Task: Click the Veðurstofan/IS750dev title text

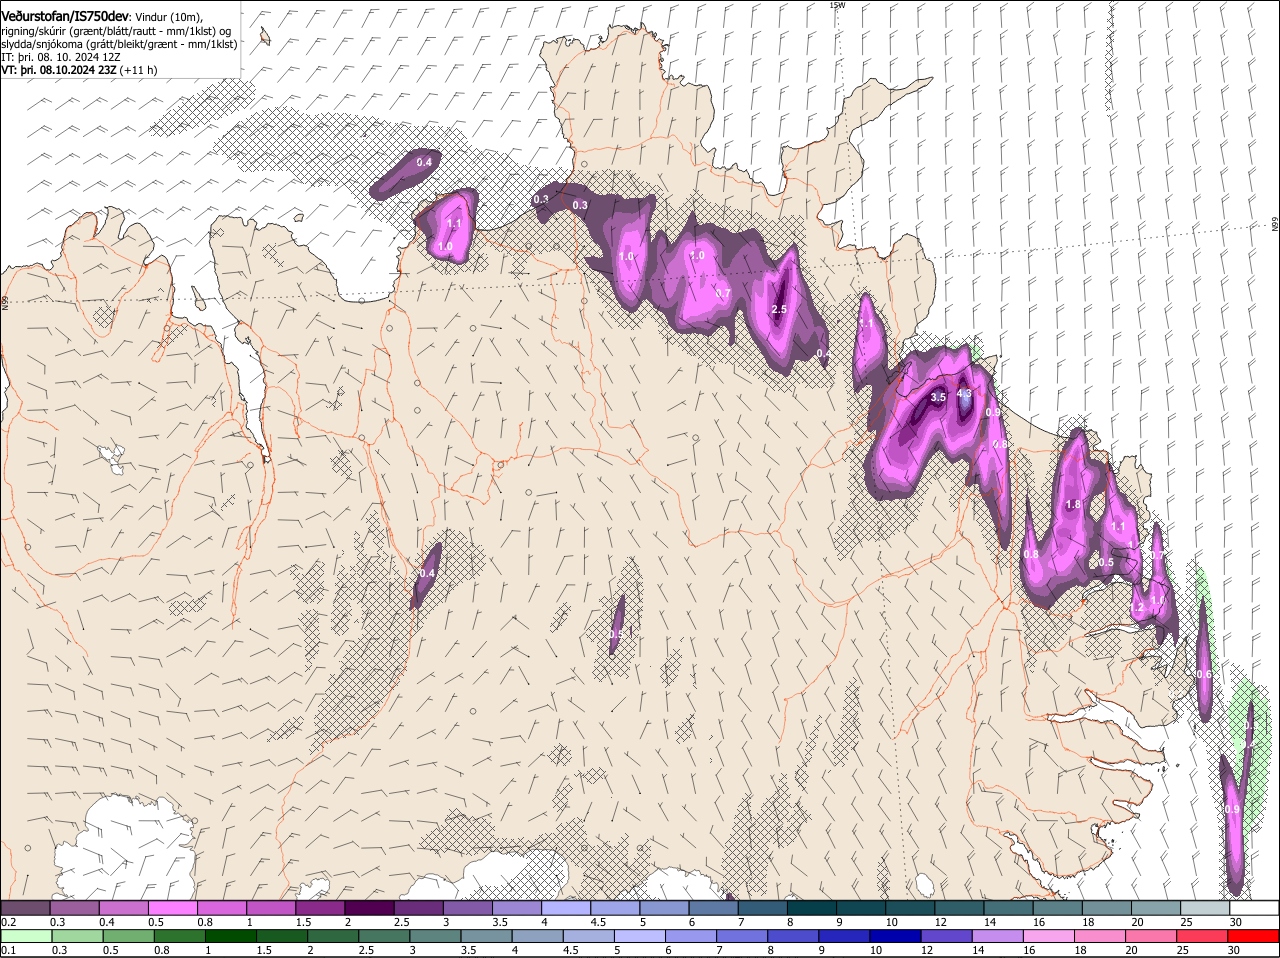Action: 66,17
